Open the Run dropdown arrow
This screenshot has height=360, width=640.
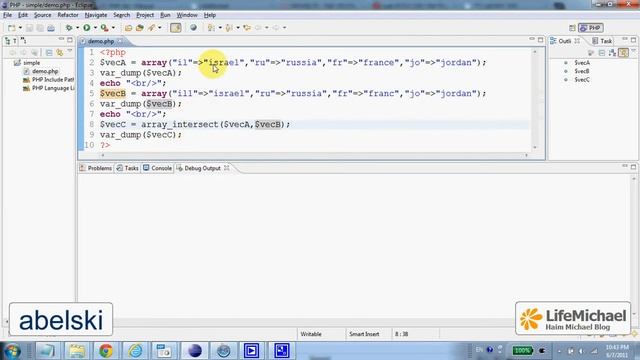(95, 28)
